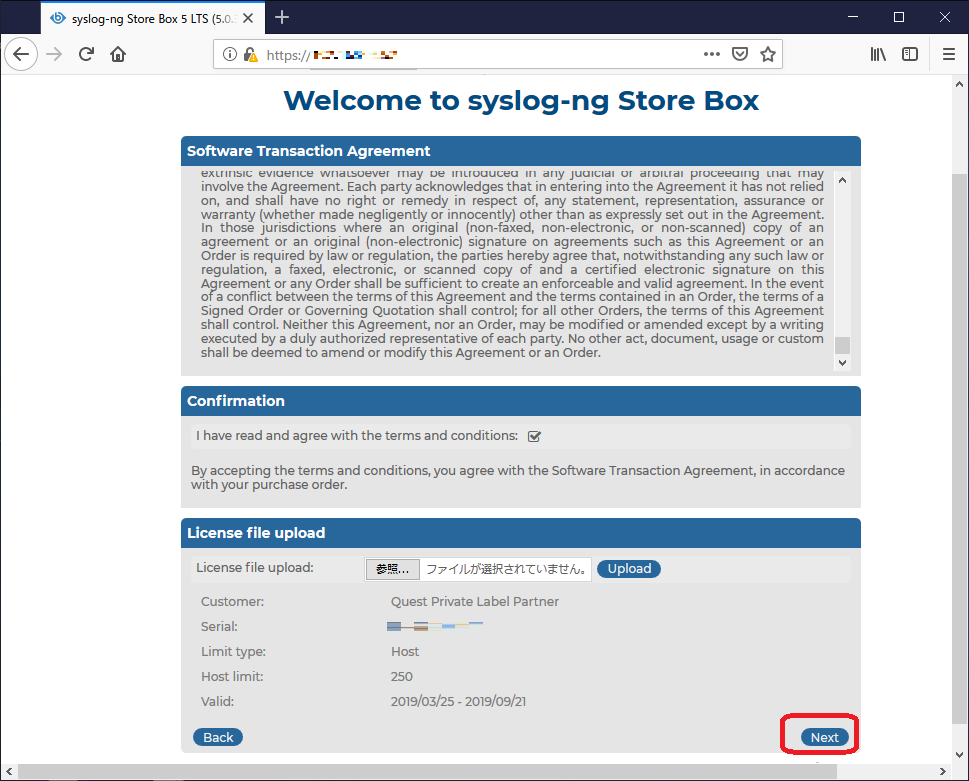Screen dimensions: 969x781
Task: Click the agreement text scroll-down arrow
Action: [x=842, y=363]
